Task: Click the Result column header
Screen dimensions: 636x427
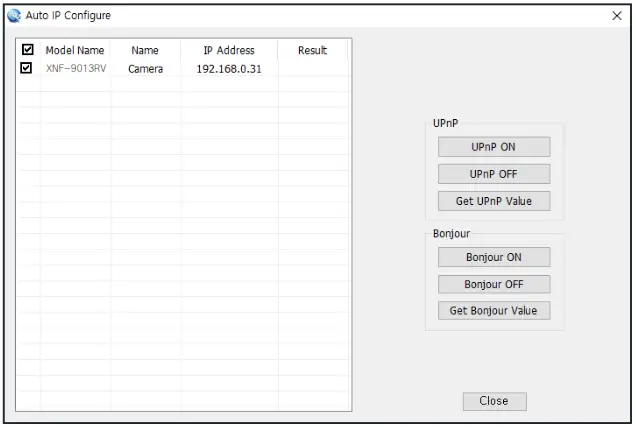Action: click(312, 50)
